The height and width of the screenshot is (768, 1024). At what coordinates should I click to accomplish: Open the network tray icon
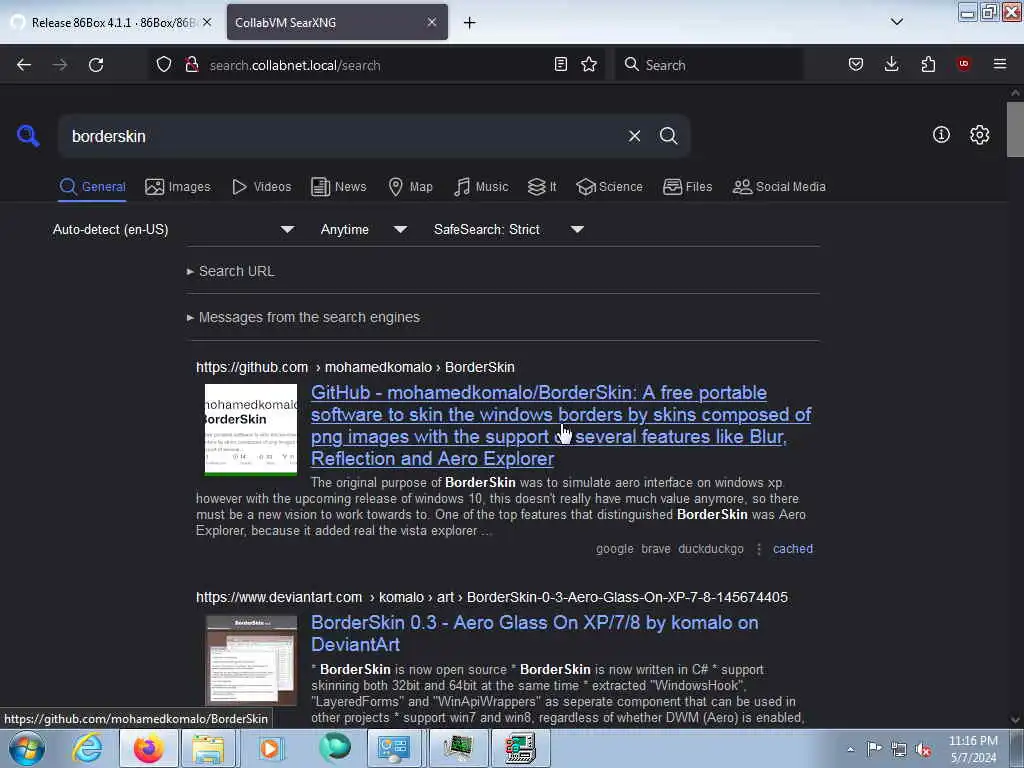point(899,750)
